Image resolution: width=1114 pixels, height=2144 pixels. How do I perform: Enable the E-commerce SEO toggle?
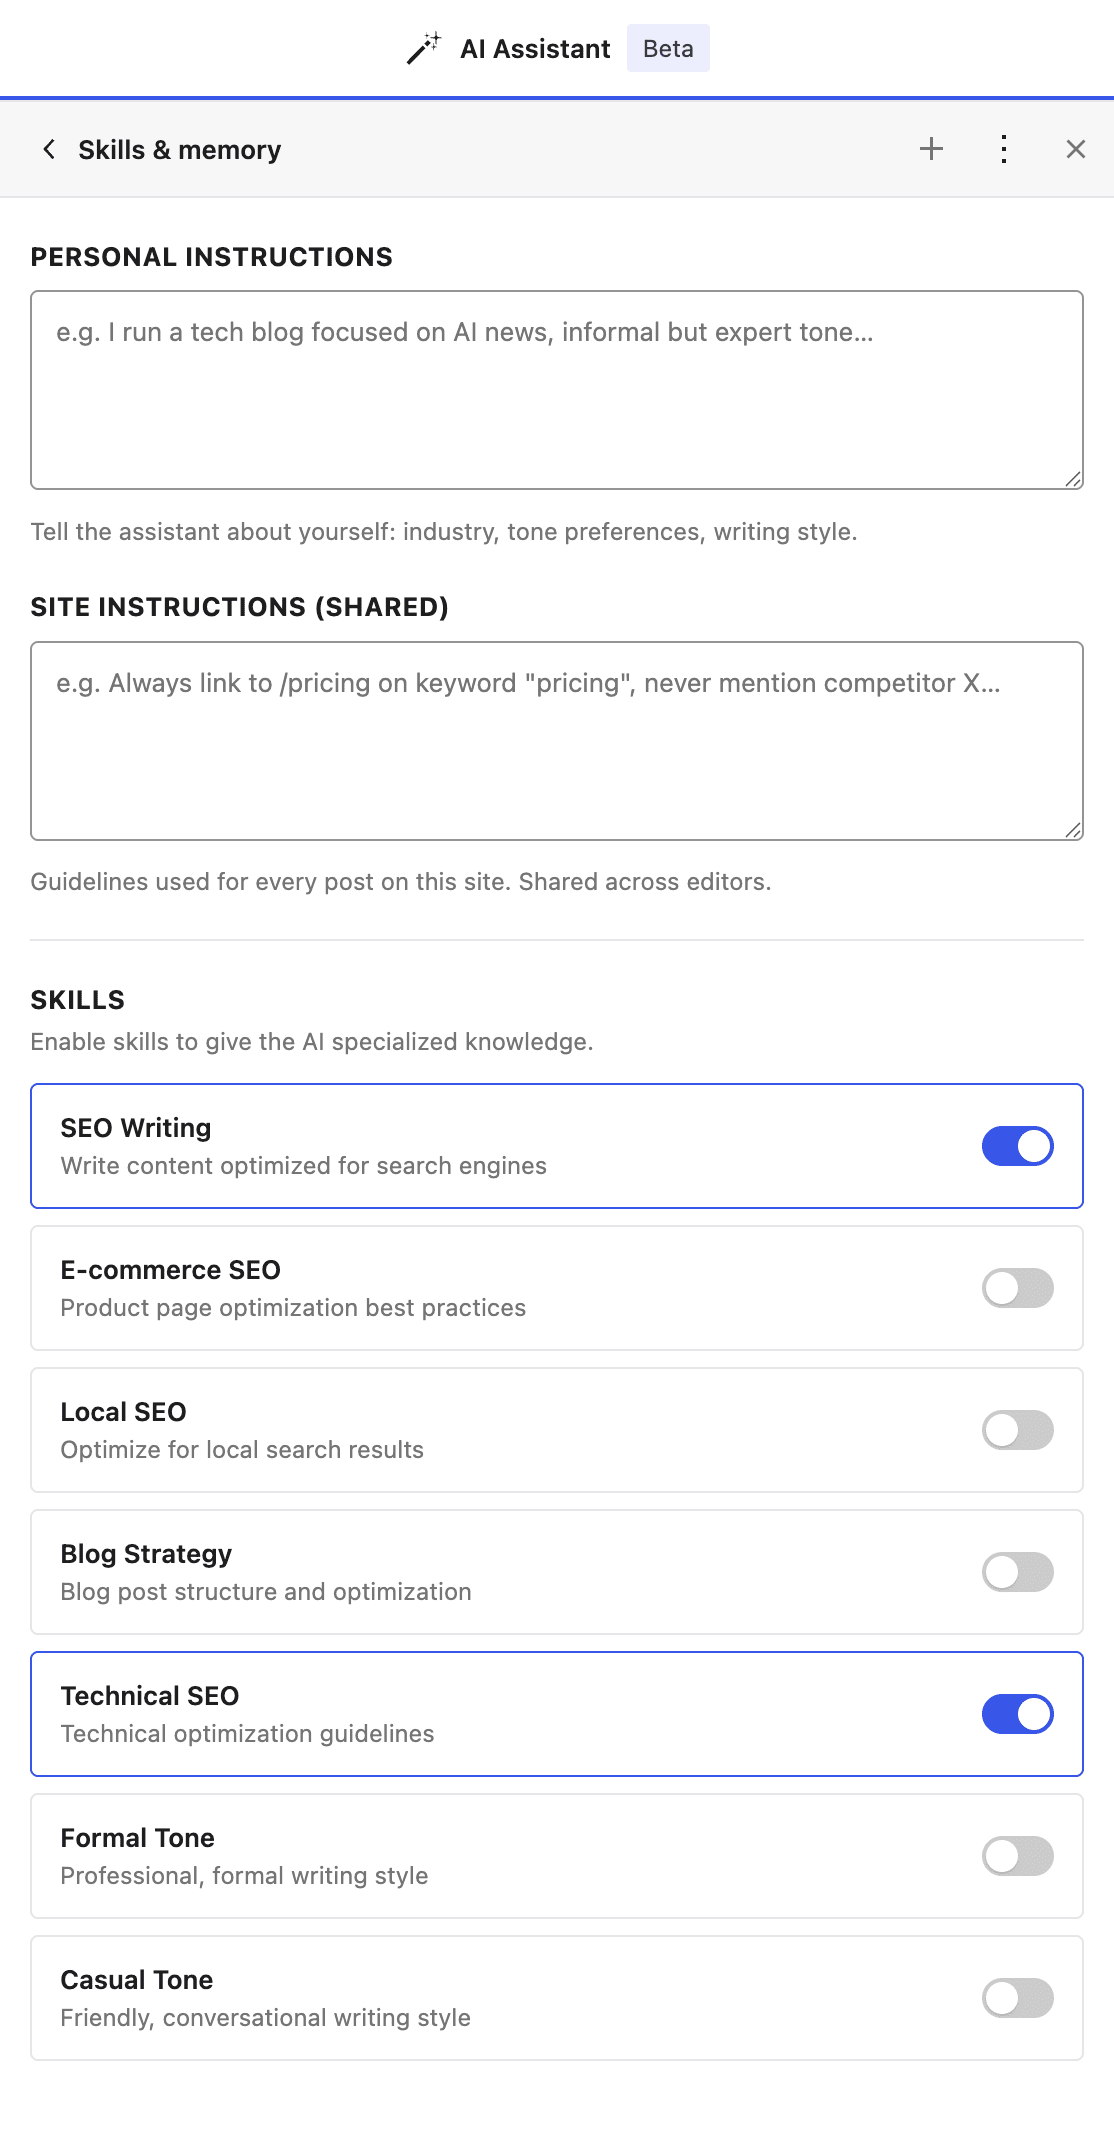click(x=1018, y=1288)
